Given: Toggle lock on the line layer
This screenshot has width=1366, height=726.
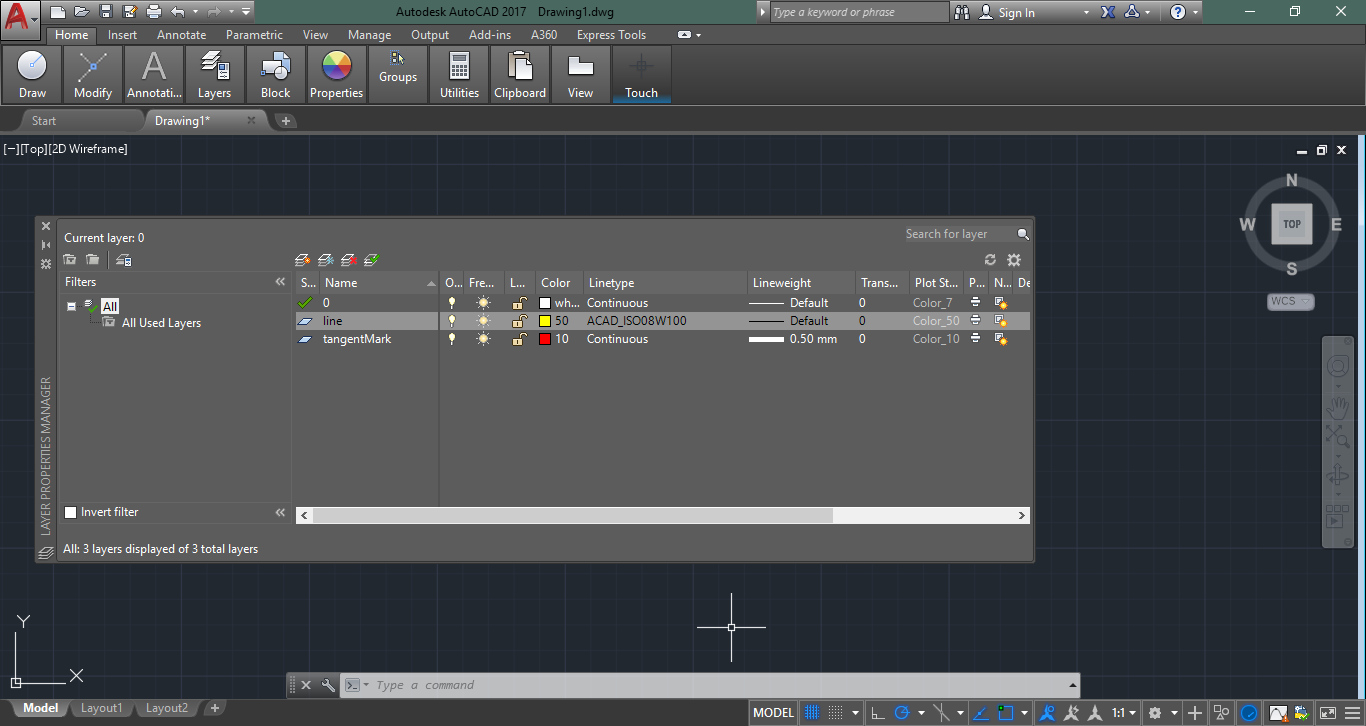Looking at the screenshot, I should [x=518, y=321].
